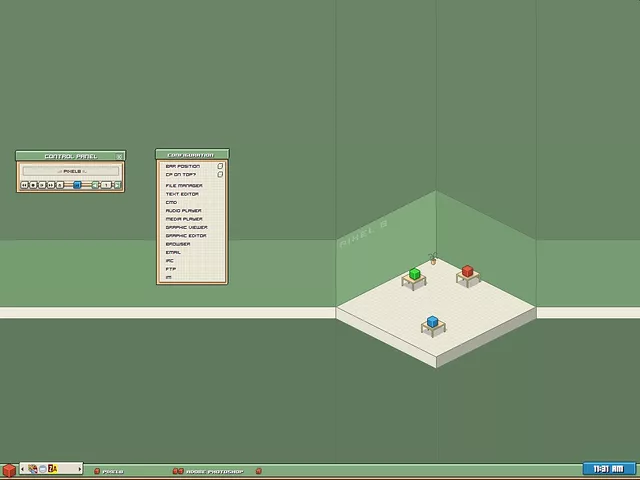The height and width of the screenshot is (480, 640).
Task: Click the red cube on the table
Action: [467, 271]
